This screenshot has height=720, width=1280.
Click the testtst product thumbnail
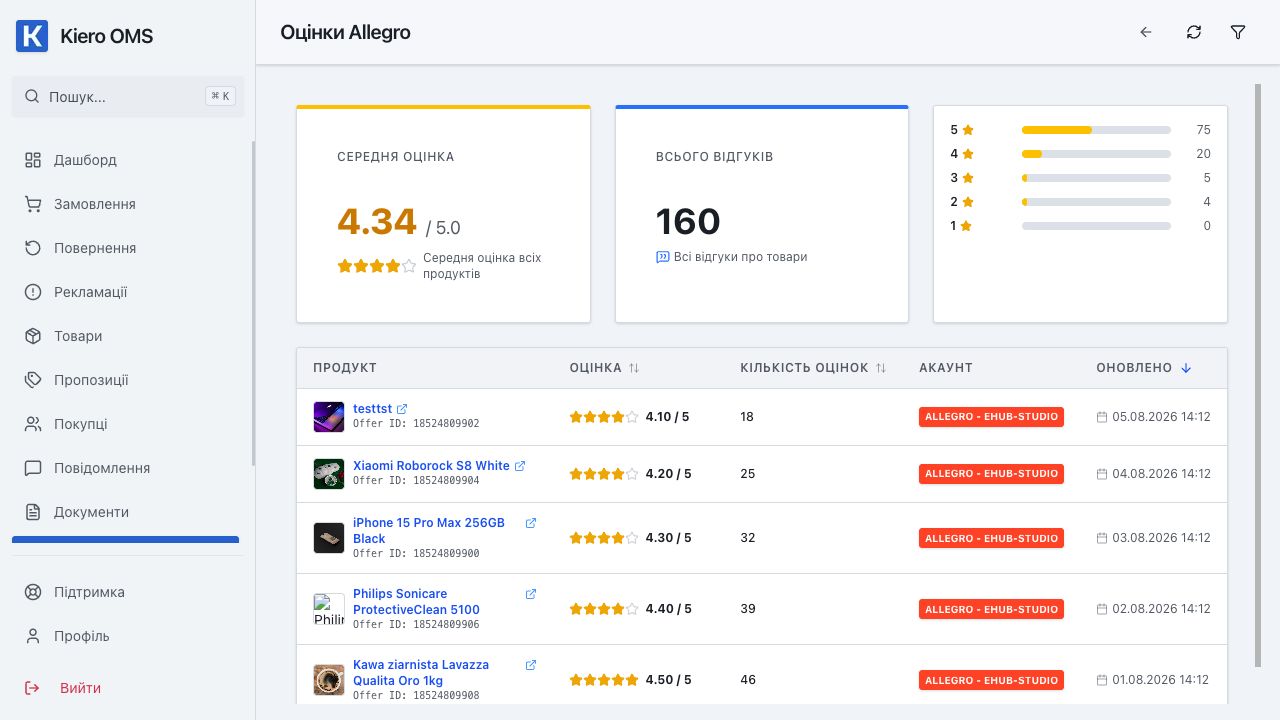coord(329,417)
